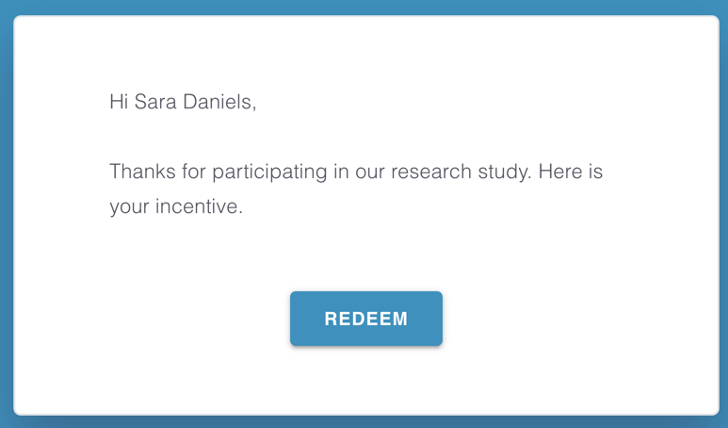Click the word 'our' in the message
The height and width of the screenshot is (428, 728).
(x=370, y=172)
